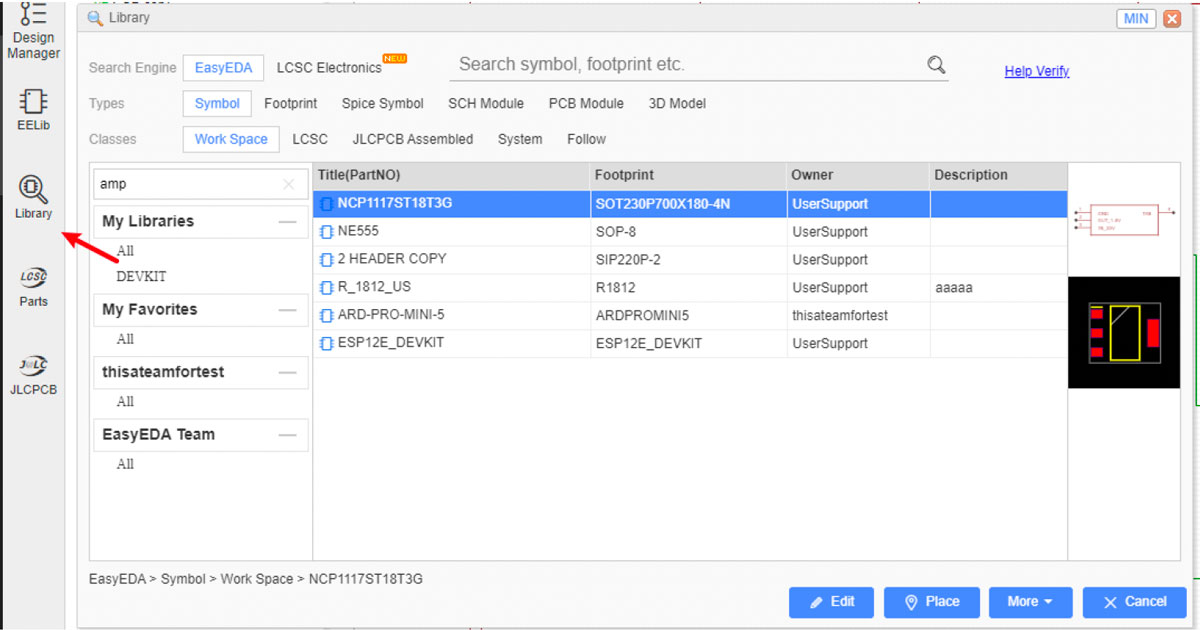Open the EELib sidebar panel

tap(33, 109)
